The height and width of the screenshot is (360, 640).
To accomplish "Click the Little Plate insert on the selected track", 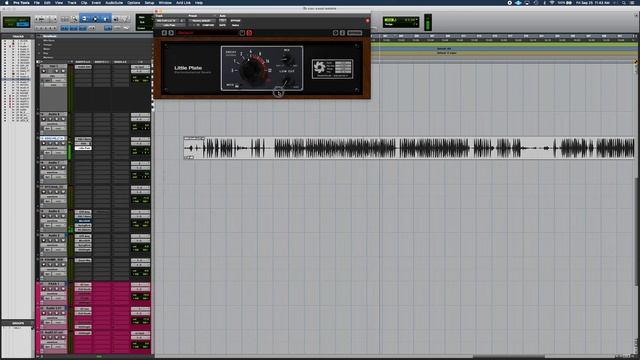I will pyautogui.click(x=83, y=148).
